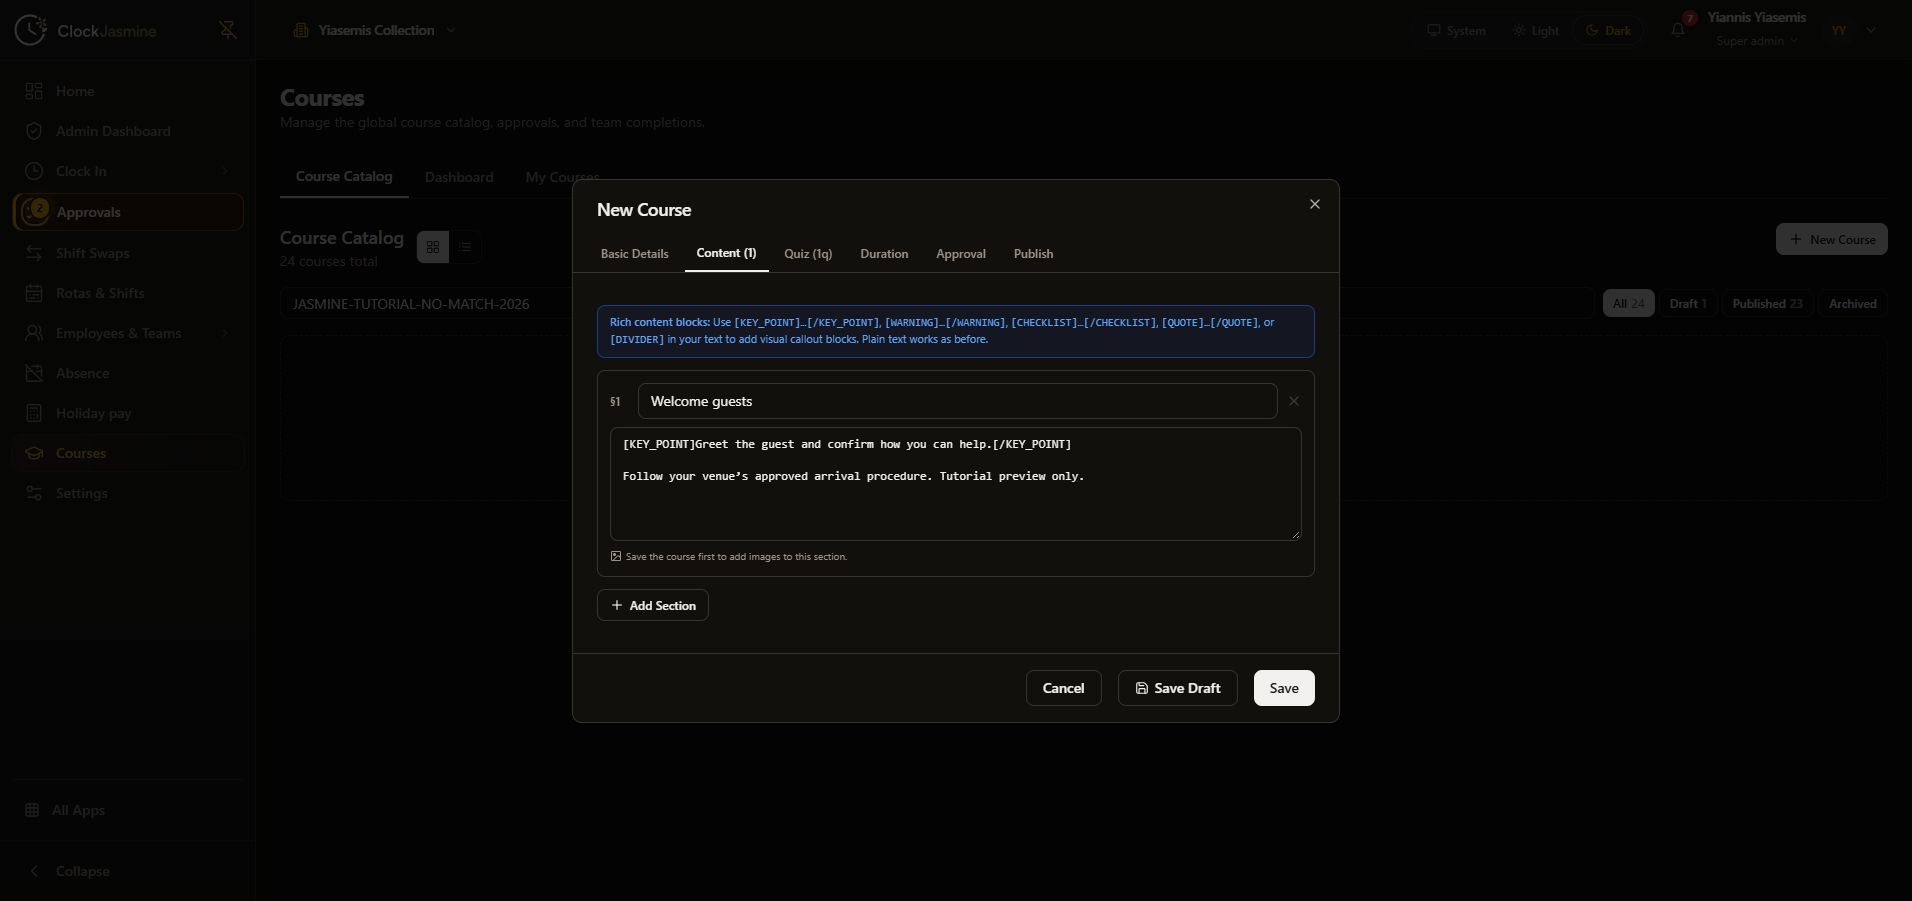This screenshot has height=901, width=1912.
Task: Expand Employees & Teams submenu
Action: click(x=224, y=333)
